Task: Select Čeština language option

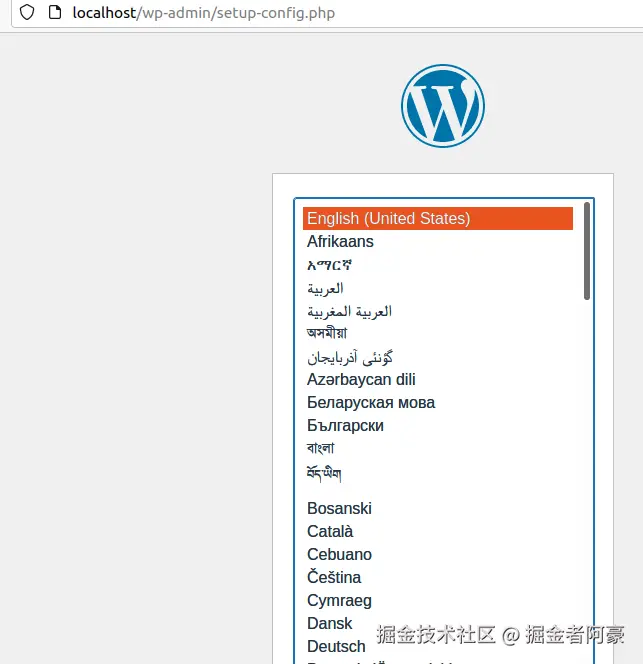Action: pyautogui.click(x=438, y=578)
